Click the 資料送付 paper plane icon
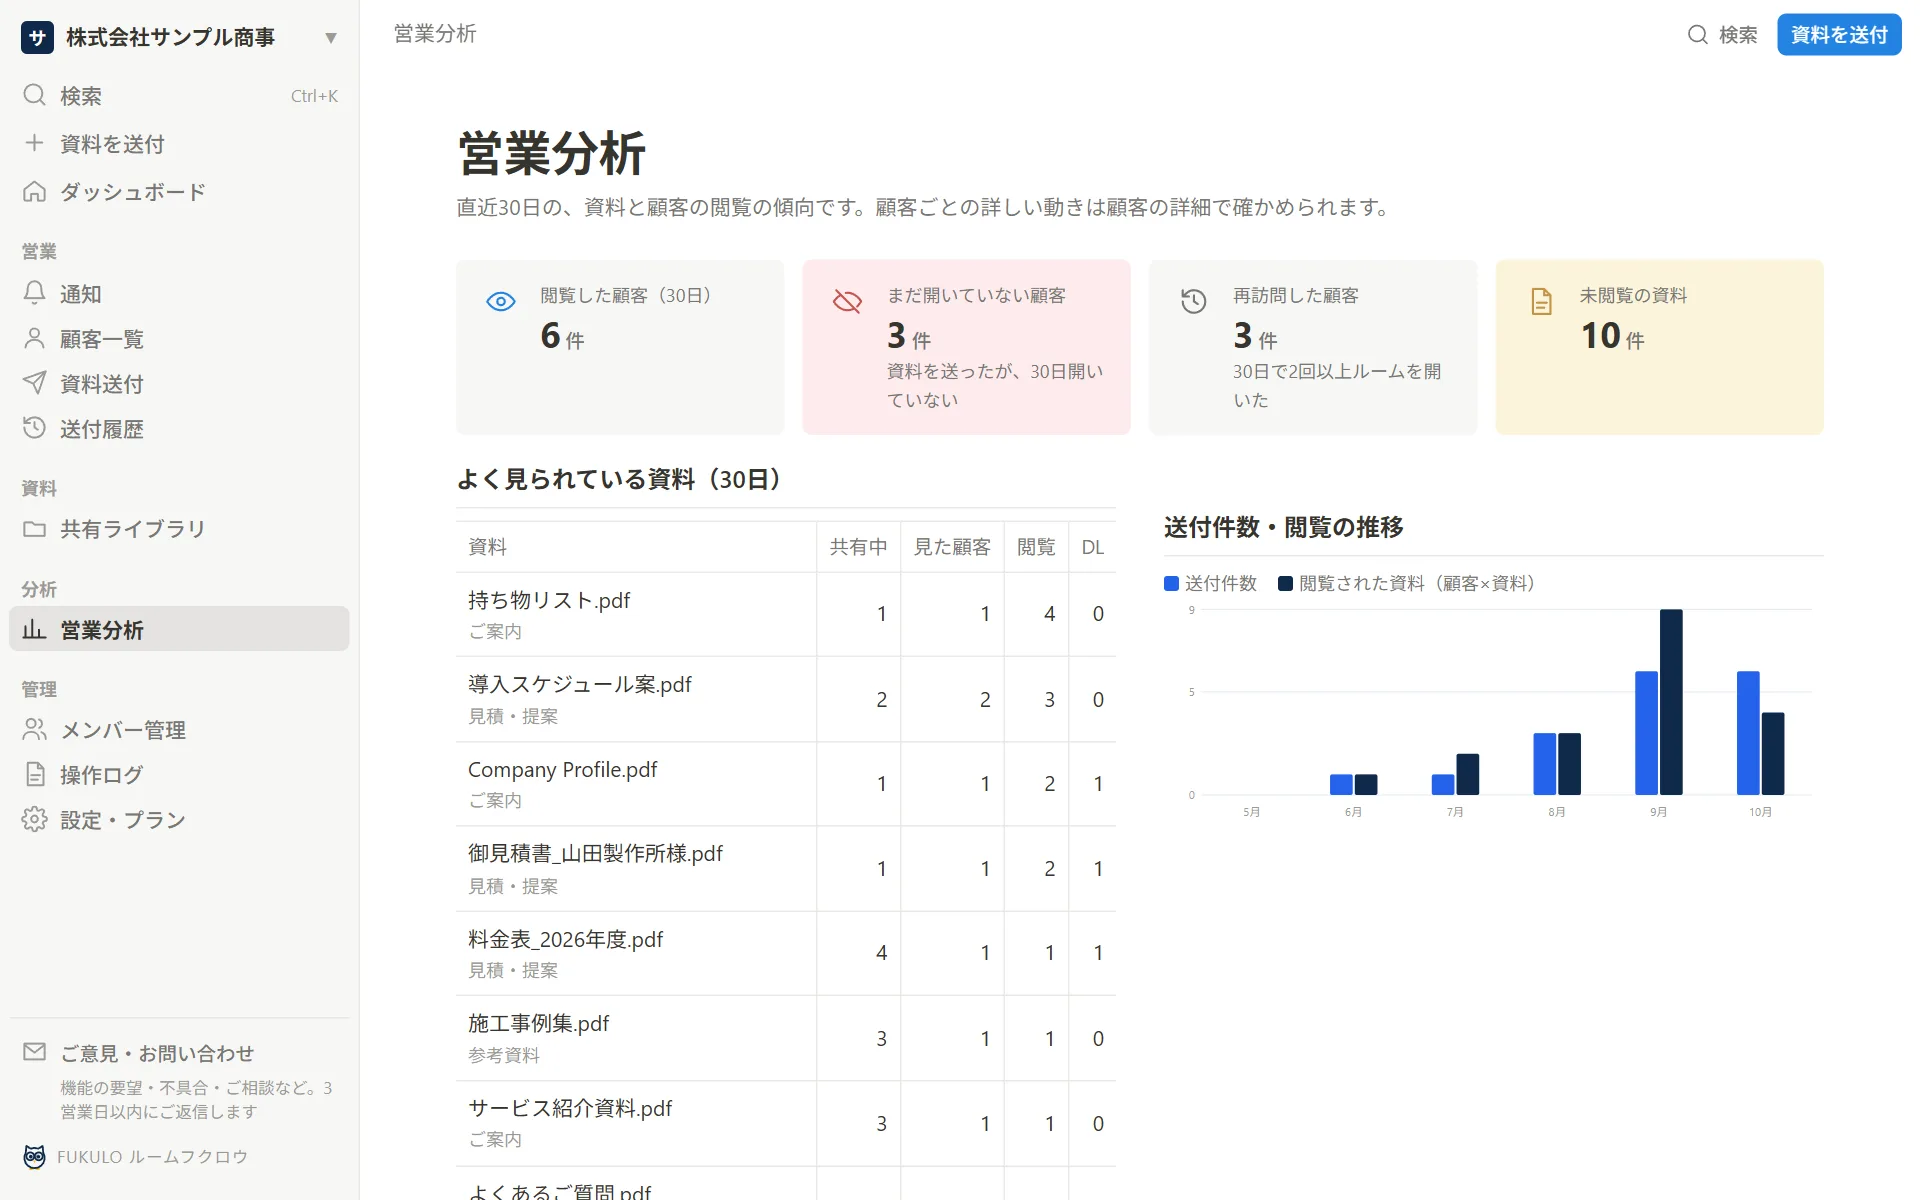The height and width of the screenshot is (1200, 1920). point(34,383)
